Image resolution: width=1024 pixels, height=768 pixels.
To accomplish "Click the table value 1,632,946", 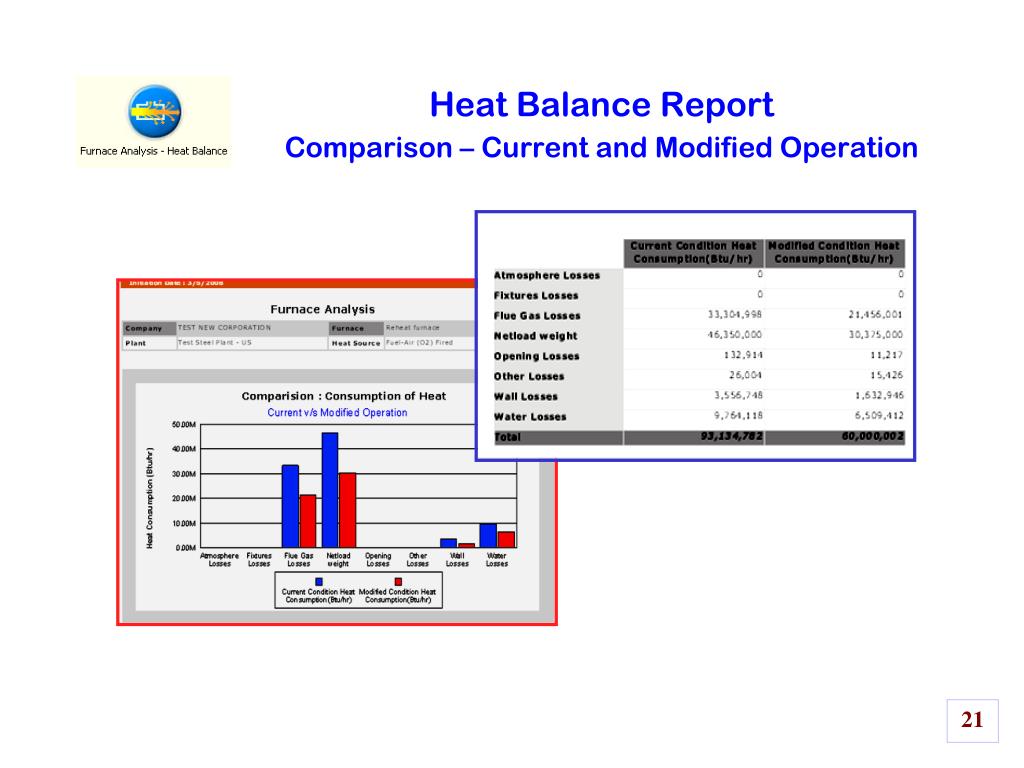I will 879,396.
